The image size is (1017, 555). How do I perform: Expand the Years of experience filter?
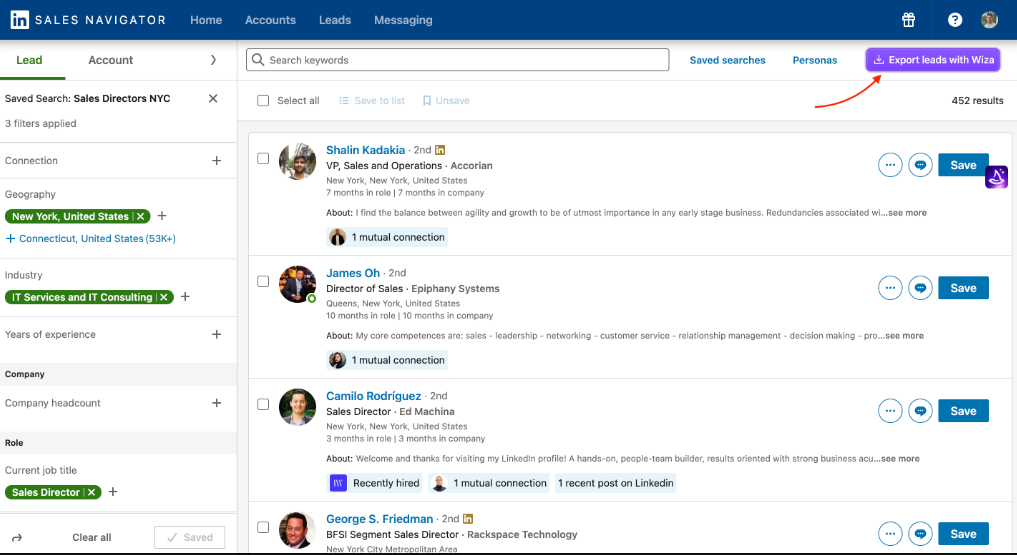[217, 335]
